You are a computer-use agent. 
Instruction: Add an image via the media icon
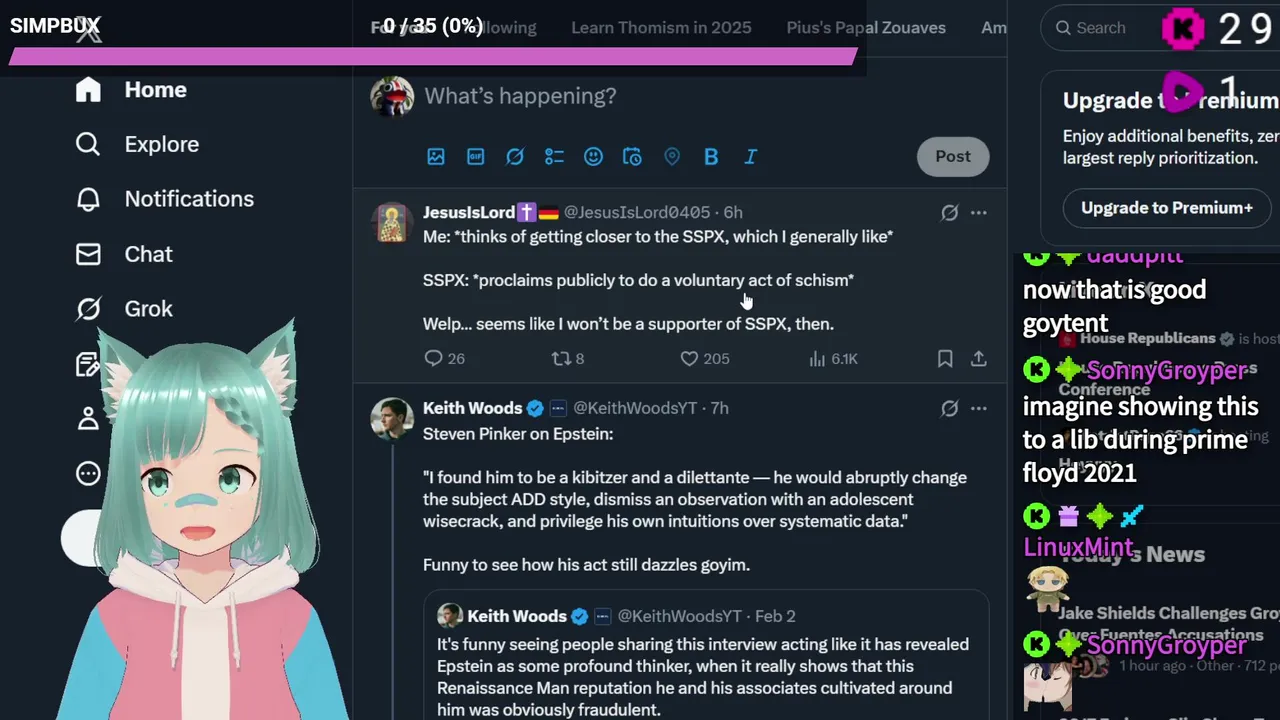pos(436,156)
